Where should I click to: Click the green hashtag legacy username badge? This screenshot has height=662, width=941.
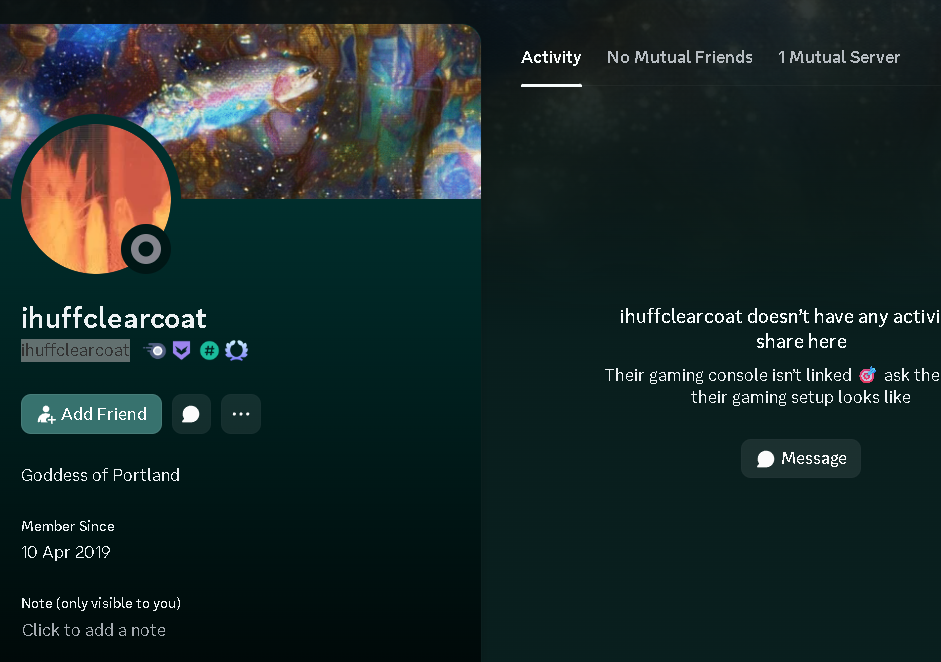209,351
